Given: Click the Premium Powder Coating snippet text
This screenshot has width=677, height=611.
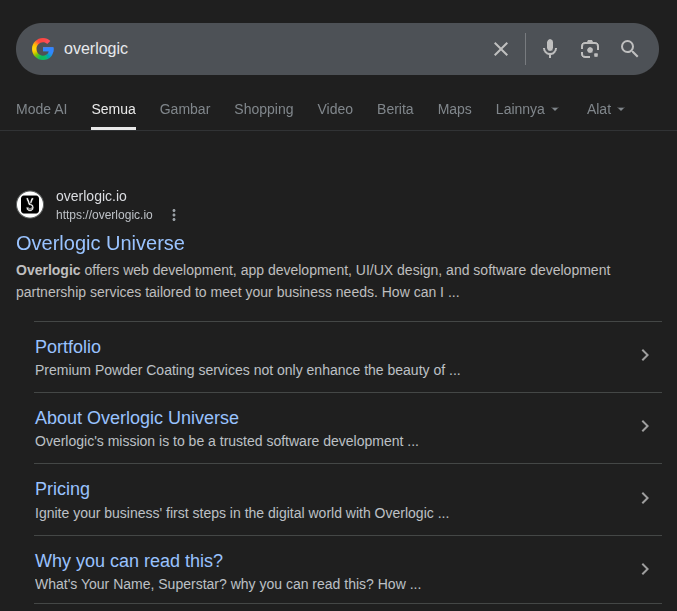Looking at the screenshot, I should (x=247, y=370).
